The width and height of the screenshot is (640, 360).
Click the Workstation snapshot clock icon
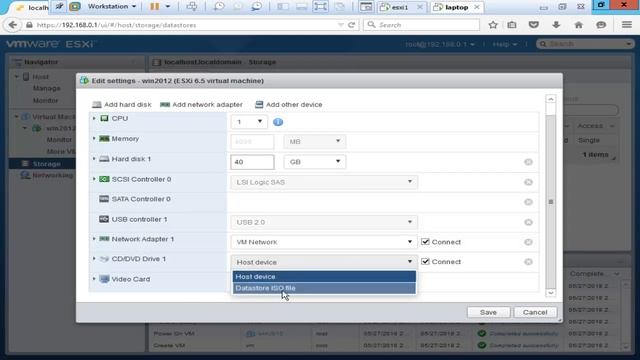pos(219,7)
